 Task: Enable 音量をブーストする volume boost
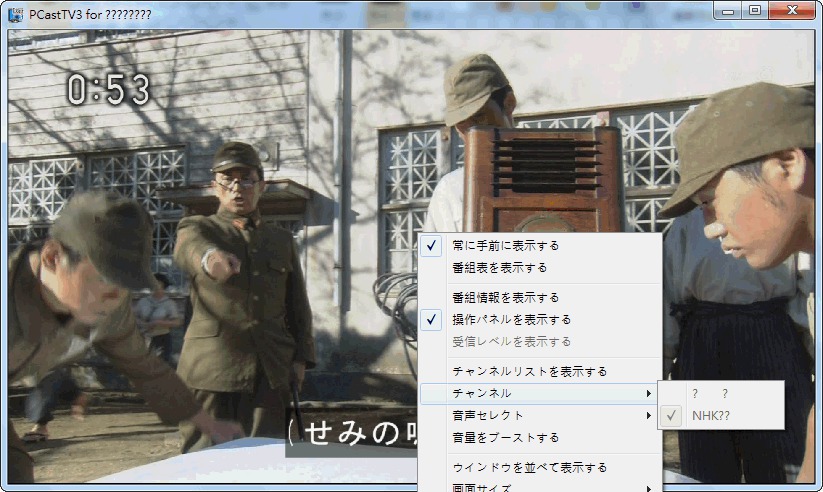(505, 438)
